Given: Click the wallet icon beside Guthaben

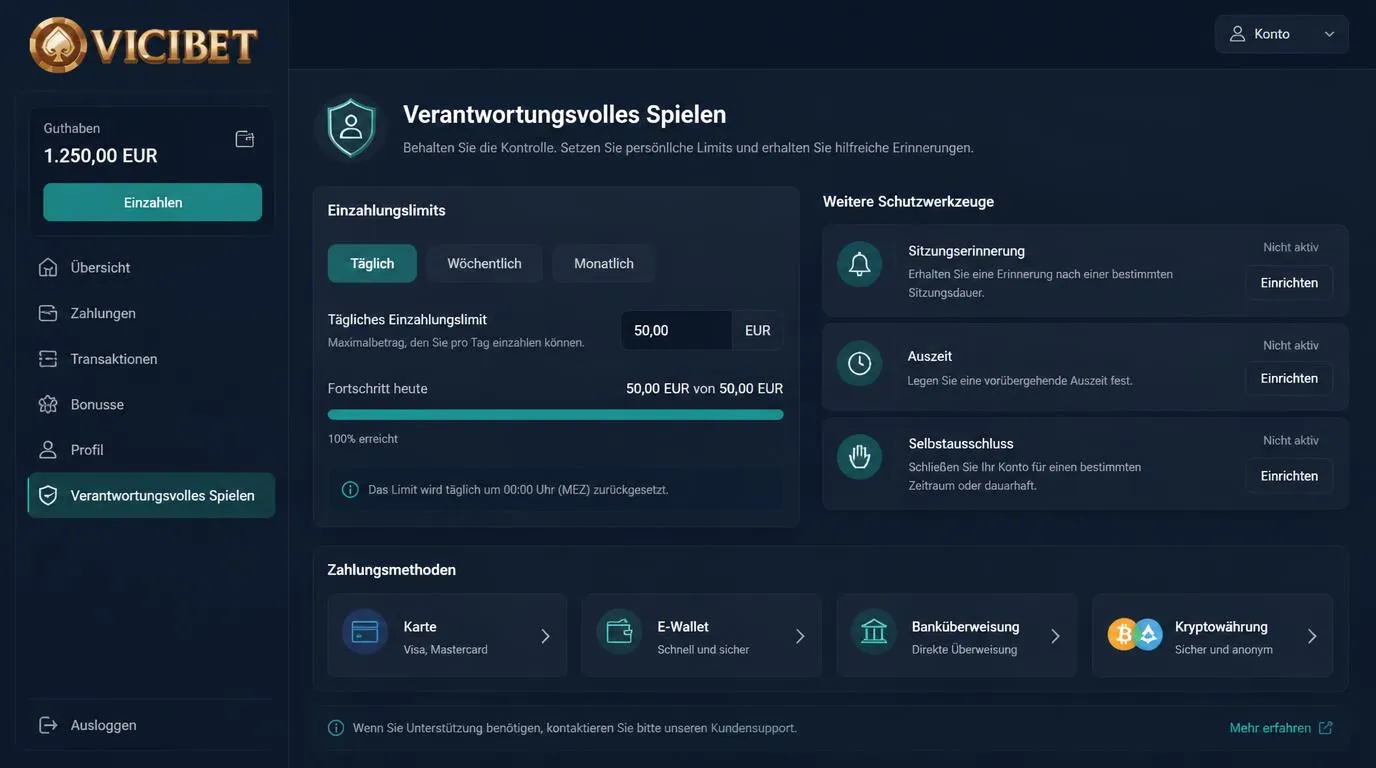Looking at the screenshot, I should pos(245,139).
